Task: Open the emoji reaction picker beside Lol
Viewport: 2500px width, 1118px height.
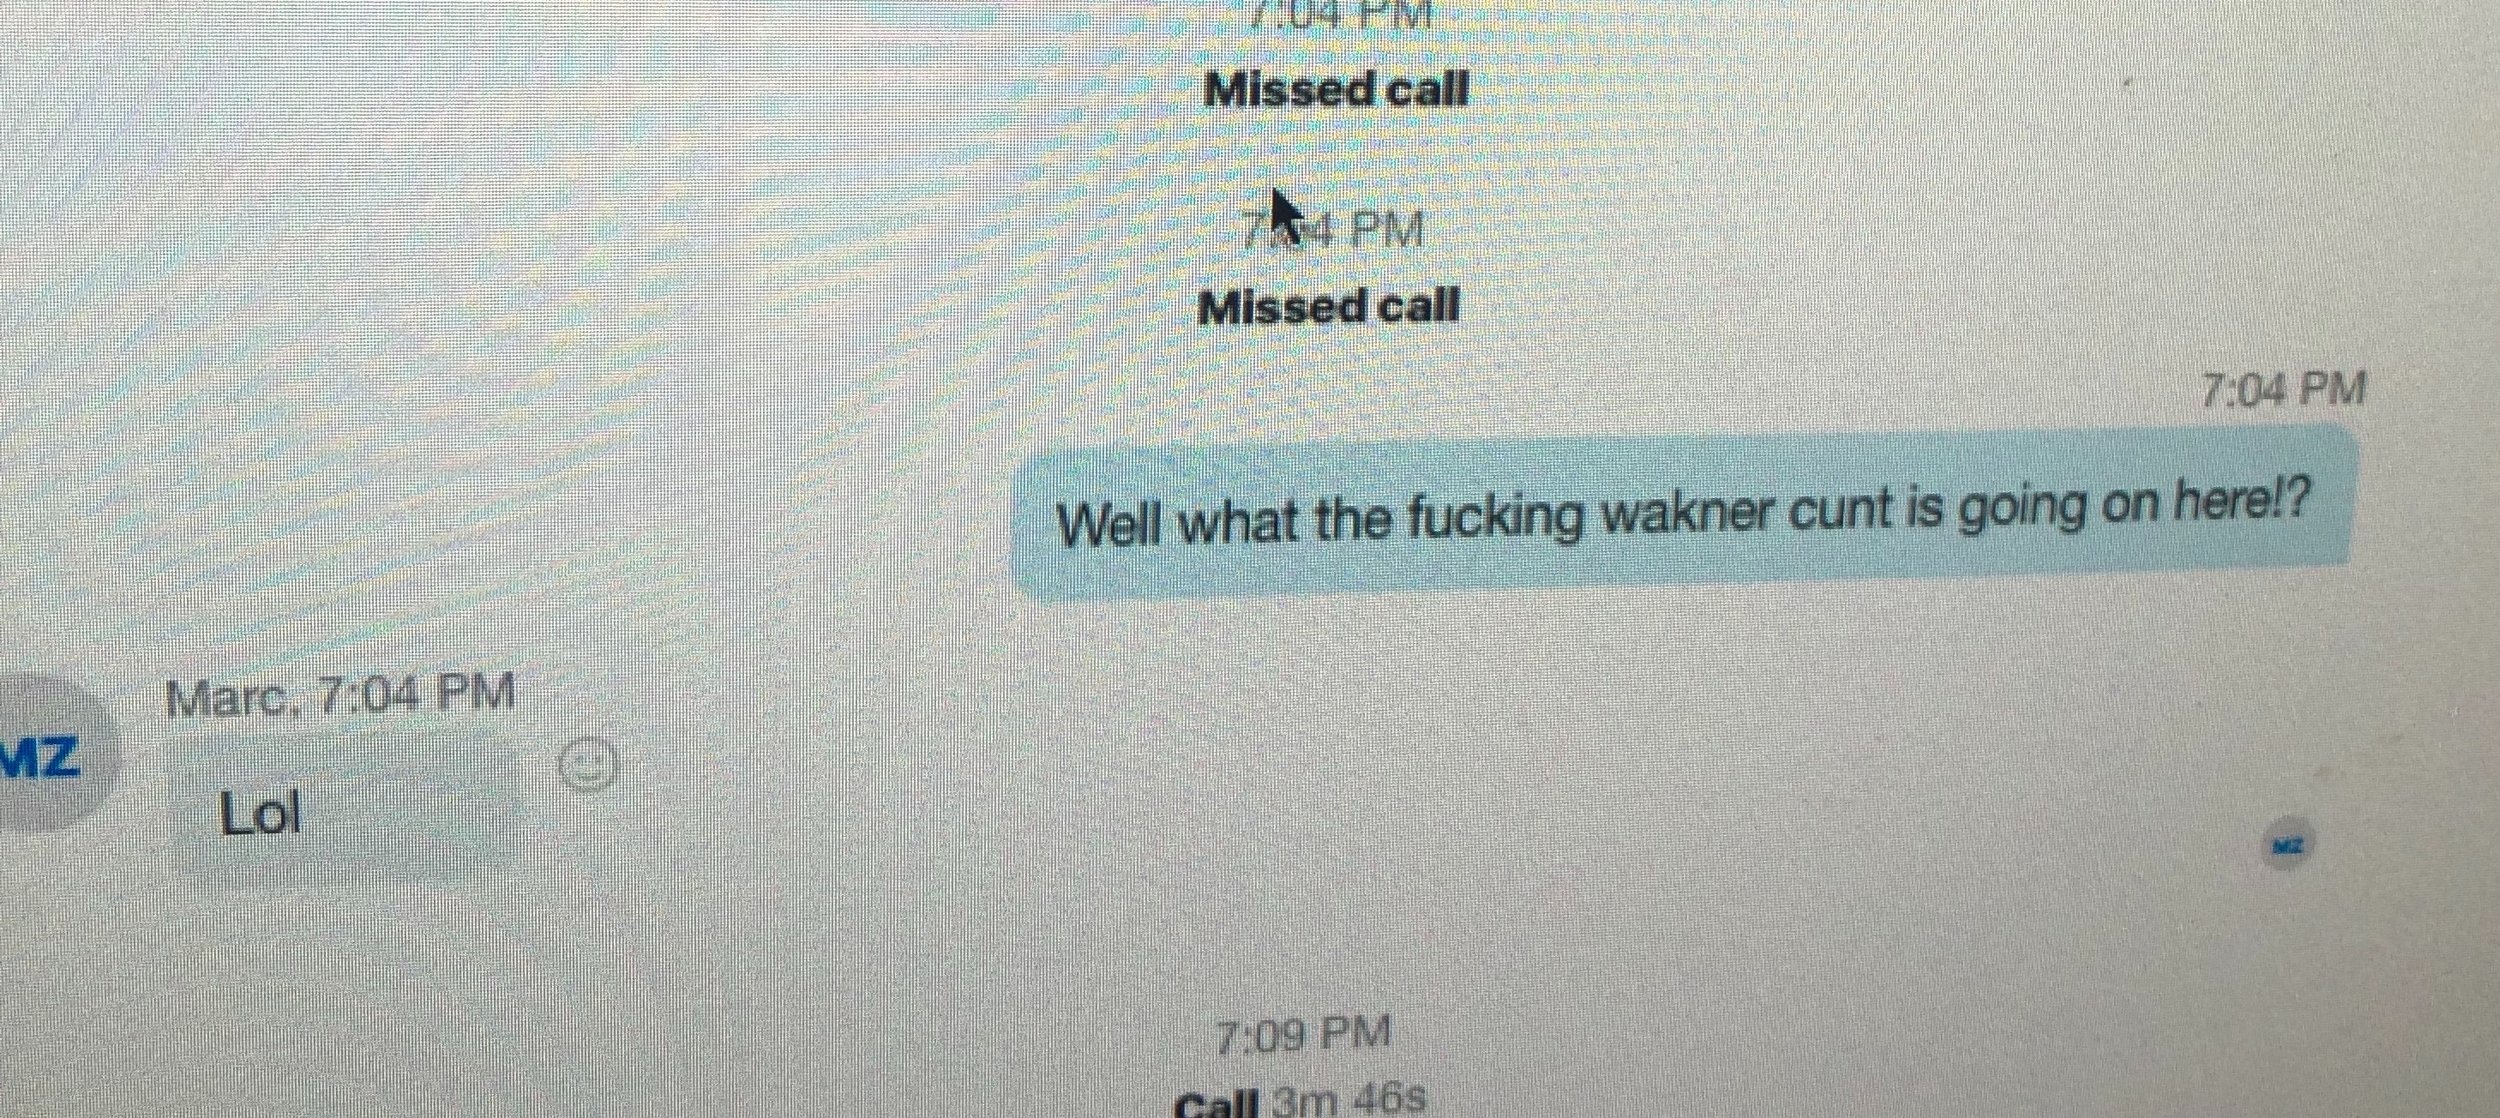Action: coord(588,766)
